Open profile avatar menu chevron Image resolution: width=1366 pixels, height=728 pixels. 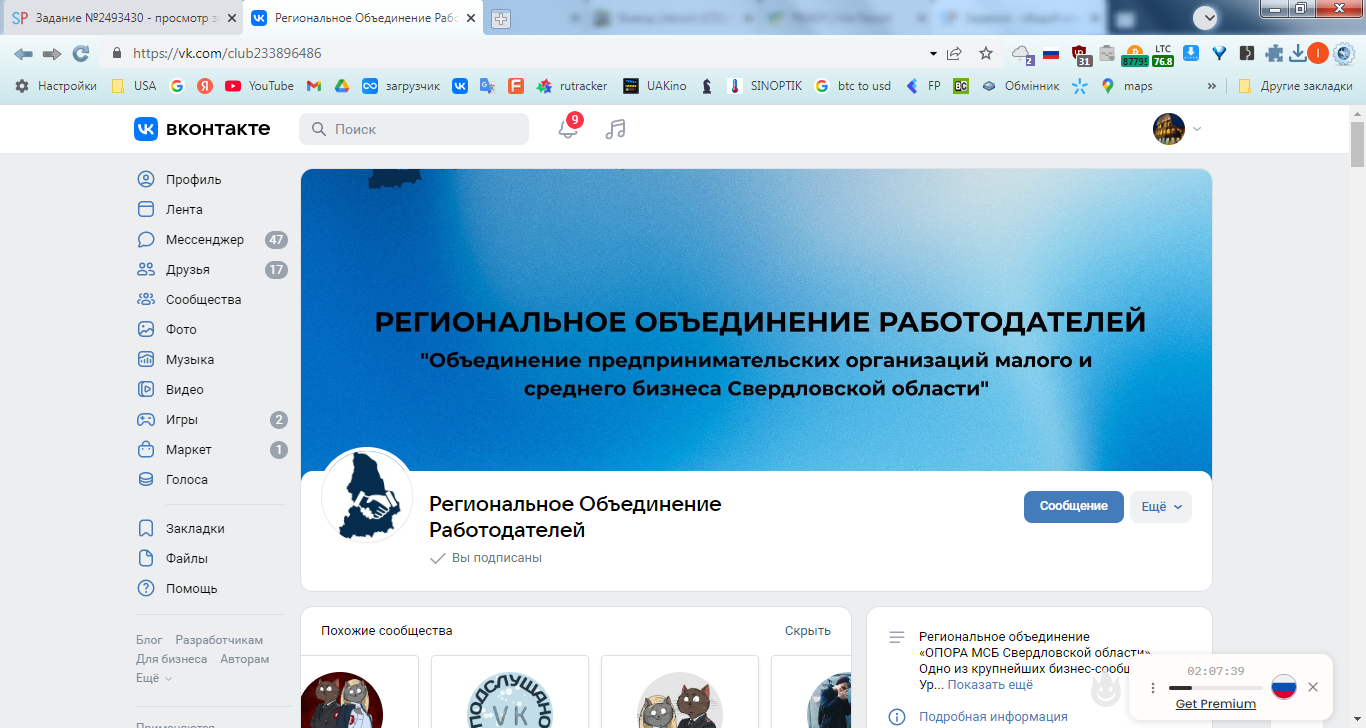pos(1198,129)
